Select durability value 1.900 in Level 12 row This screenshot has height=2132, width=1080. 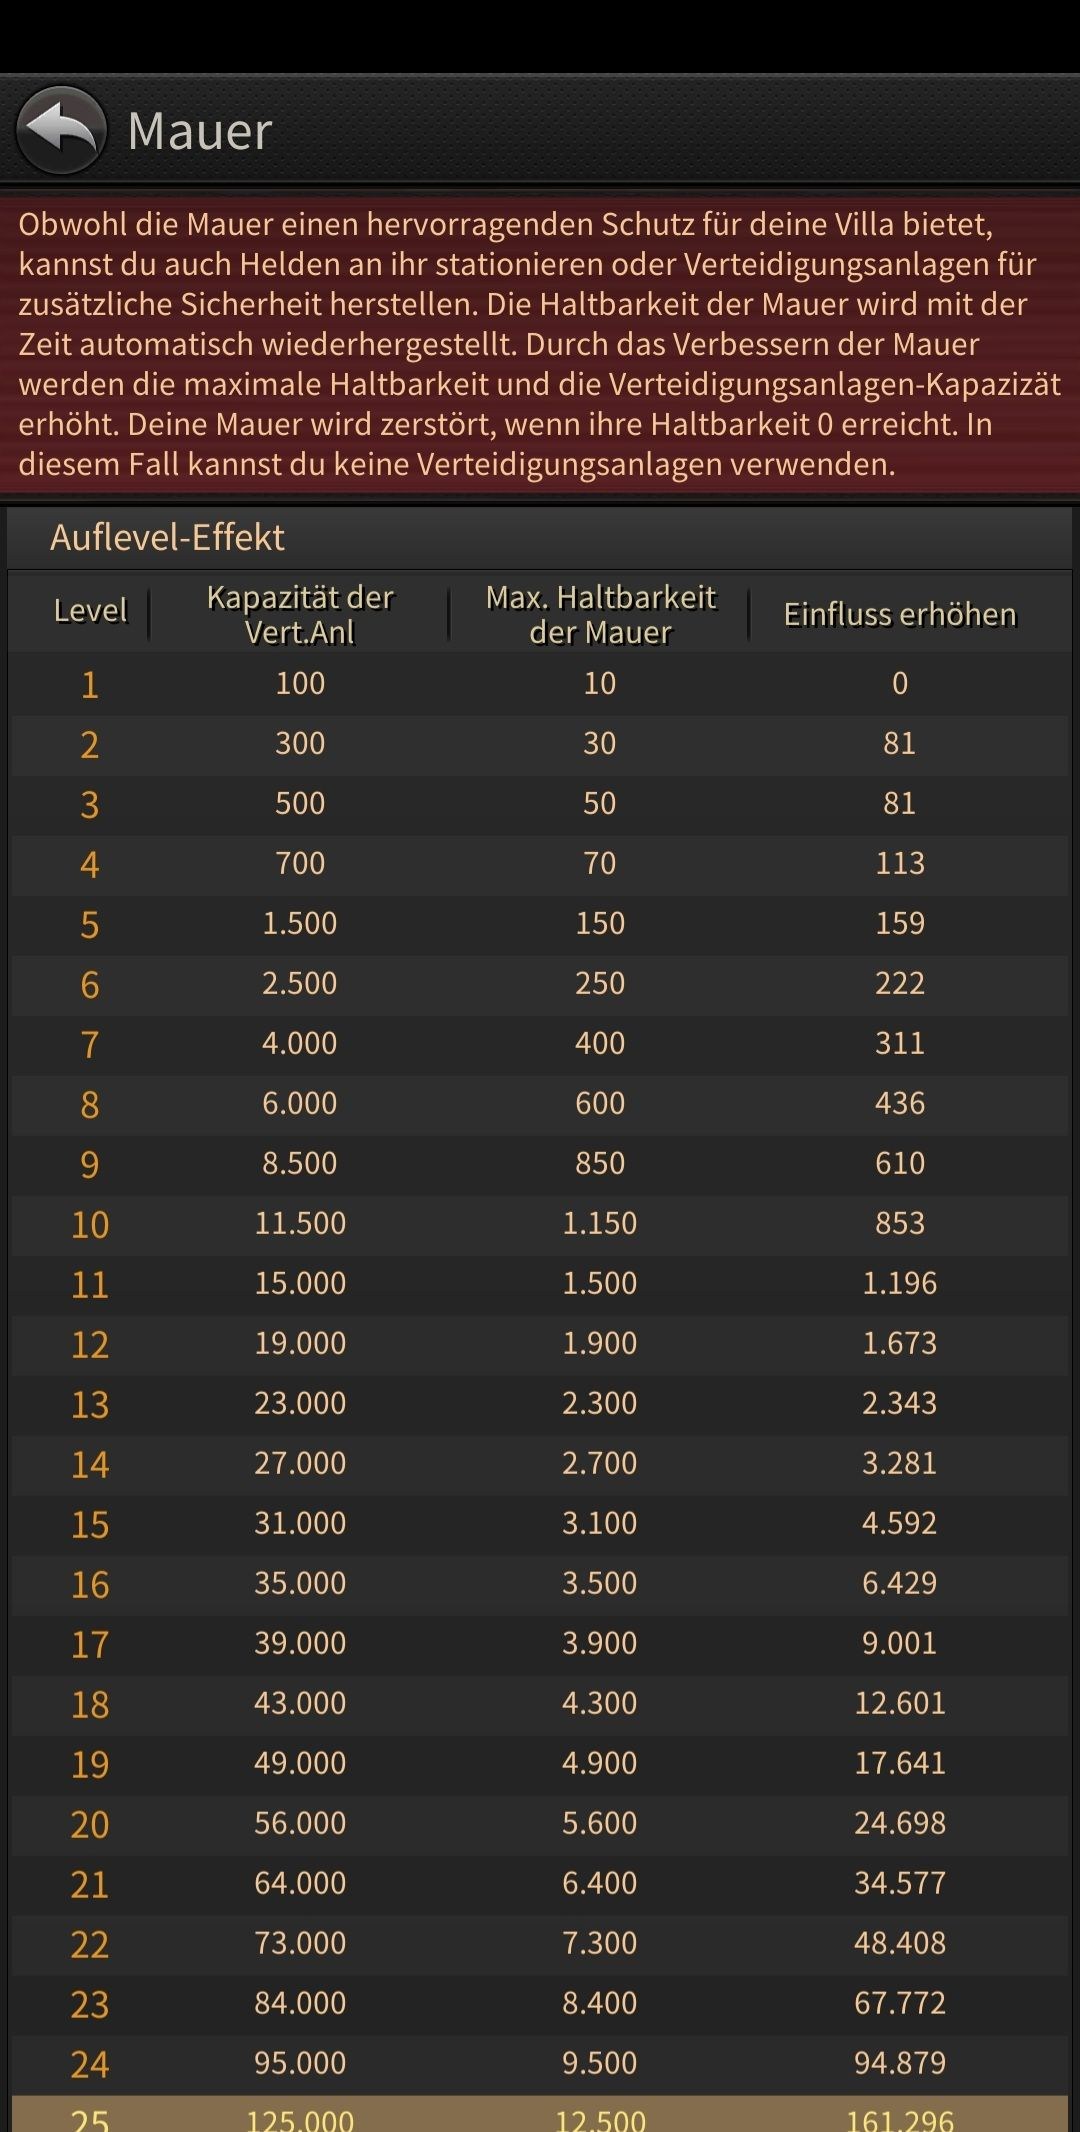(x=600, y=1343)
